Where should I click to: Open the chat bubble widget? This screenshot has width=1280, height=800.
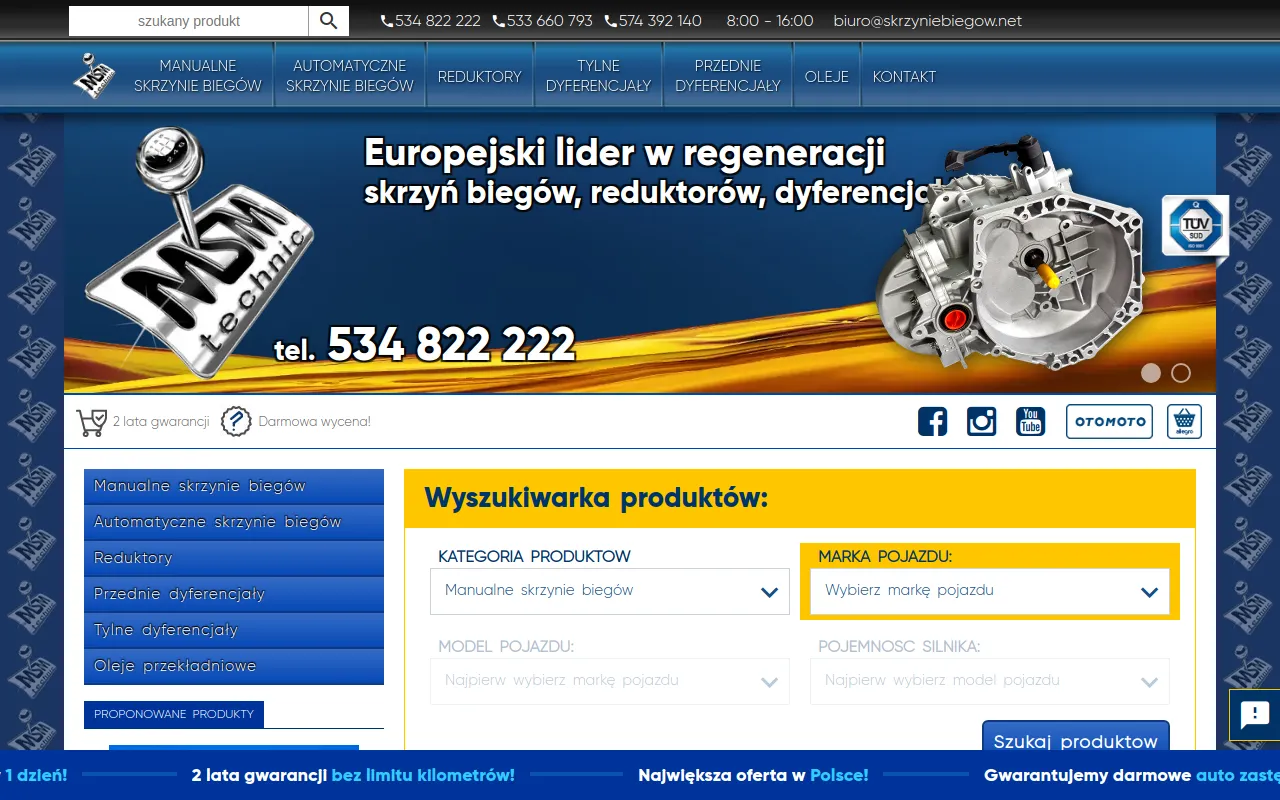pos(1254,714)
